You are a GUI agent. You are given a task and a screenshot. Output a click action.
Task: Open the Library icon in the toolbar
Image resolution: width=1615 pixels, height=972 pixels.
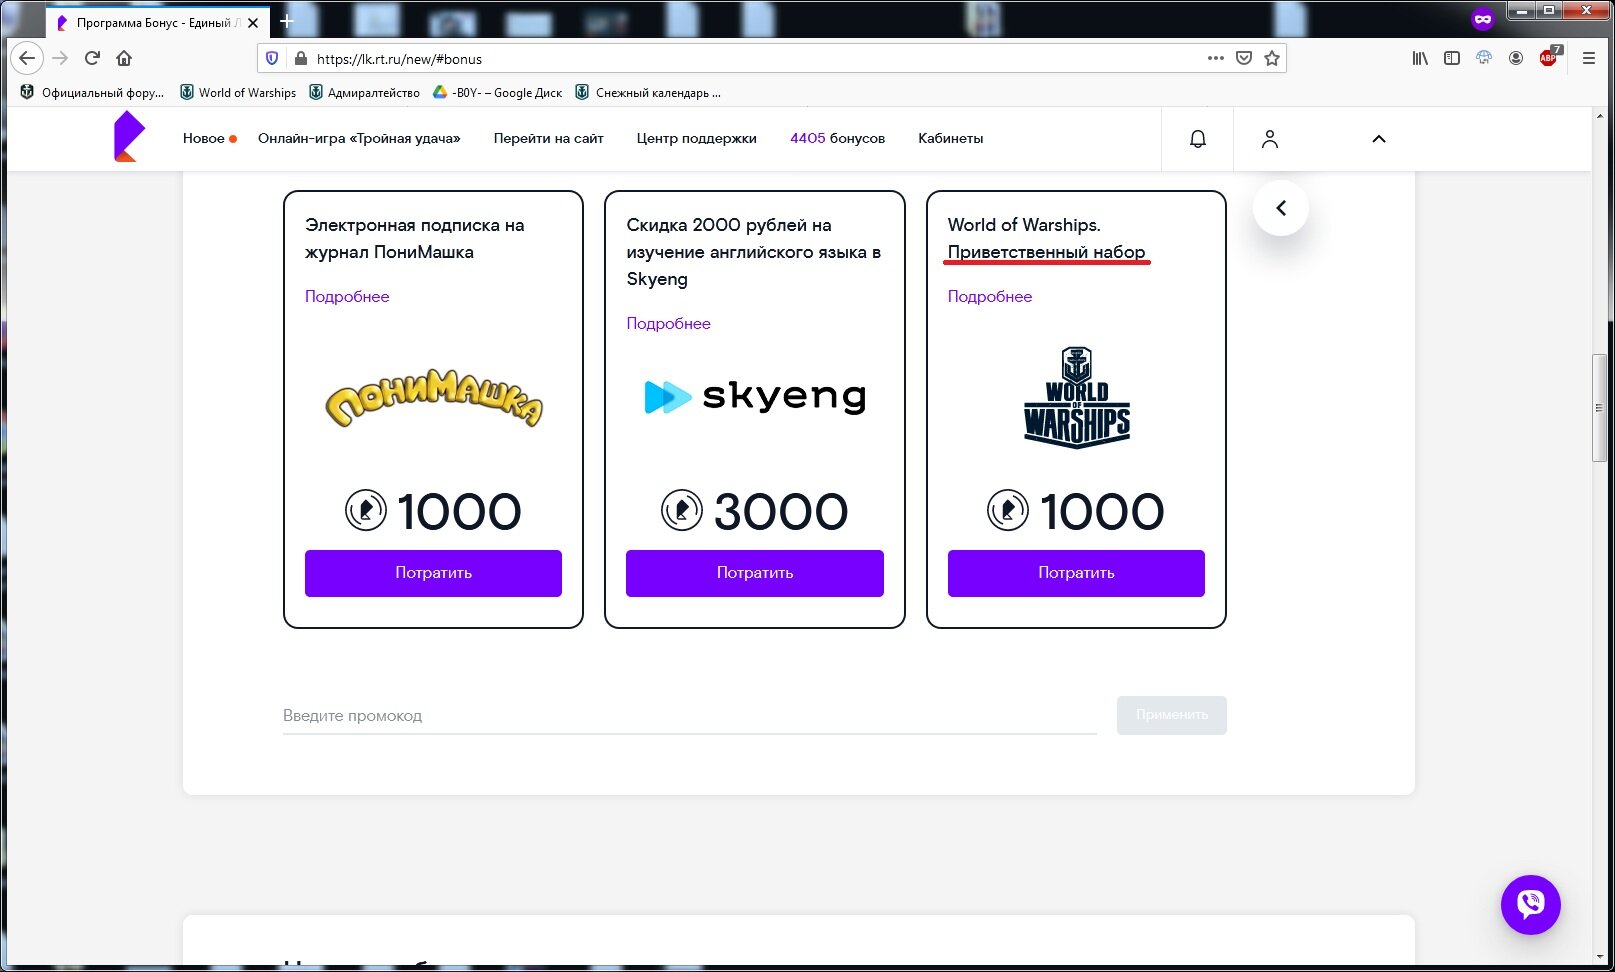[x=1420, y=58]
